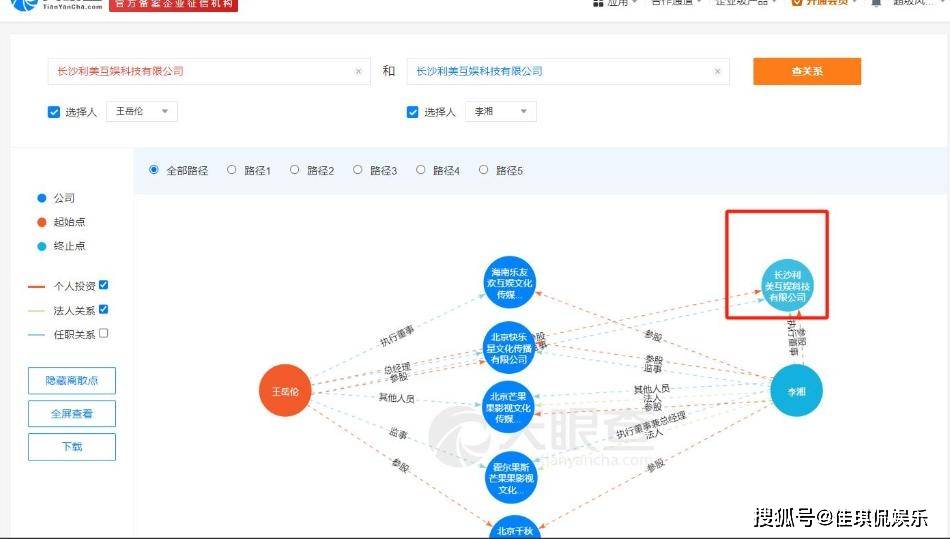Open the 企业级产品 header dropdown
This screenshot has height=539, width=950.
(746, 2)
